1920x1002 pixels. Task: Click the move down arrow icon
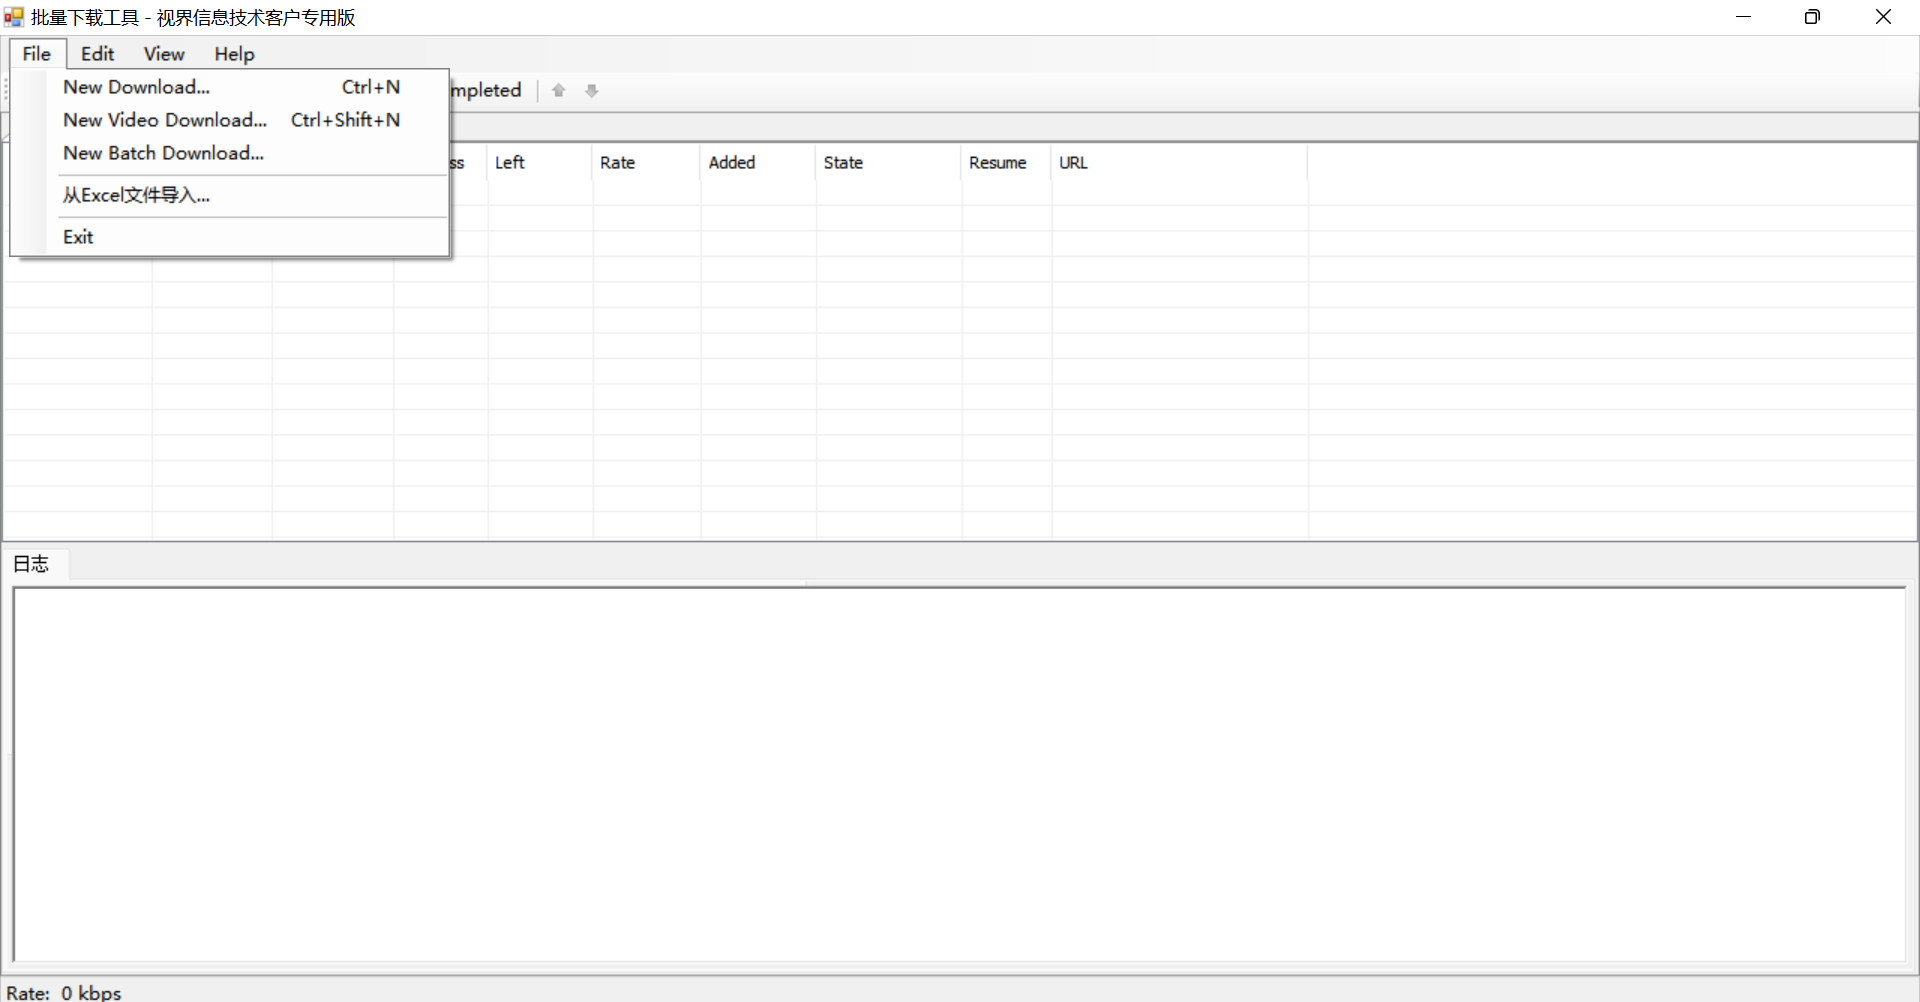pos(592,91)
